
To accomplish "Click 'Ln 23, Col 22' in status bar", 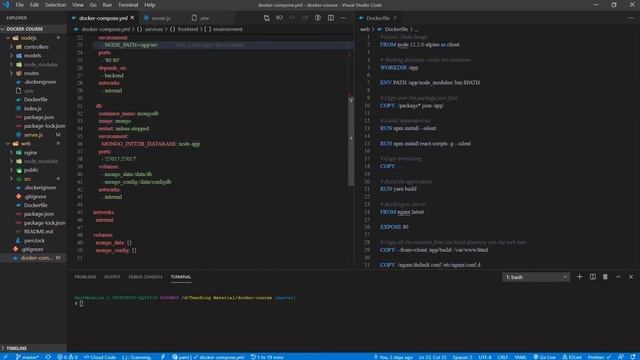I will tap(432, 357).
